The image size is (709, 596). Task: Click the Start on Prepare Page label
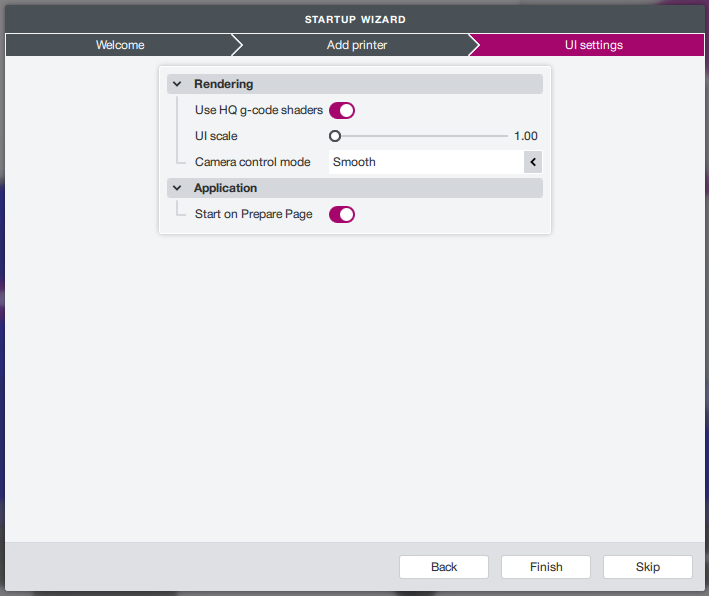click(254, 214)
